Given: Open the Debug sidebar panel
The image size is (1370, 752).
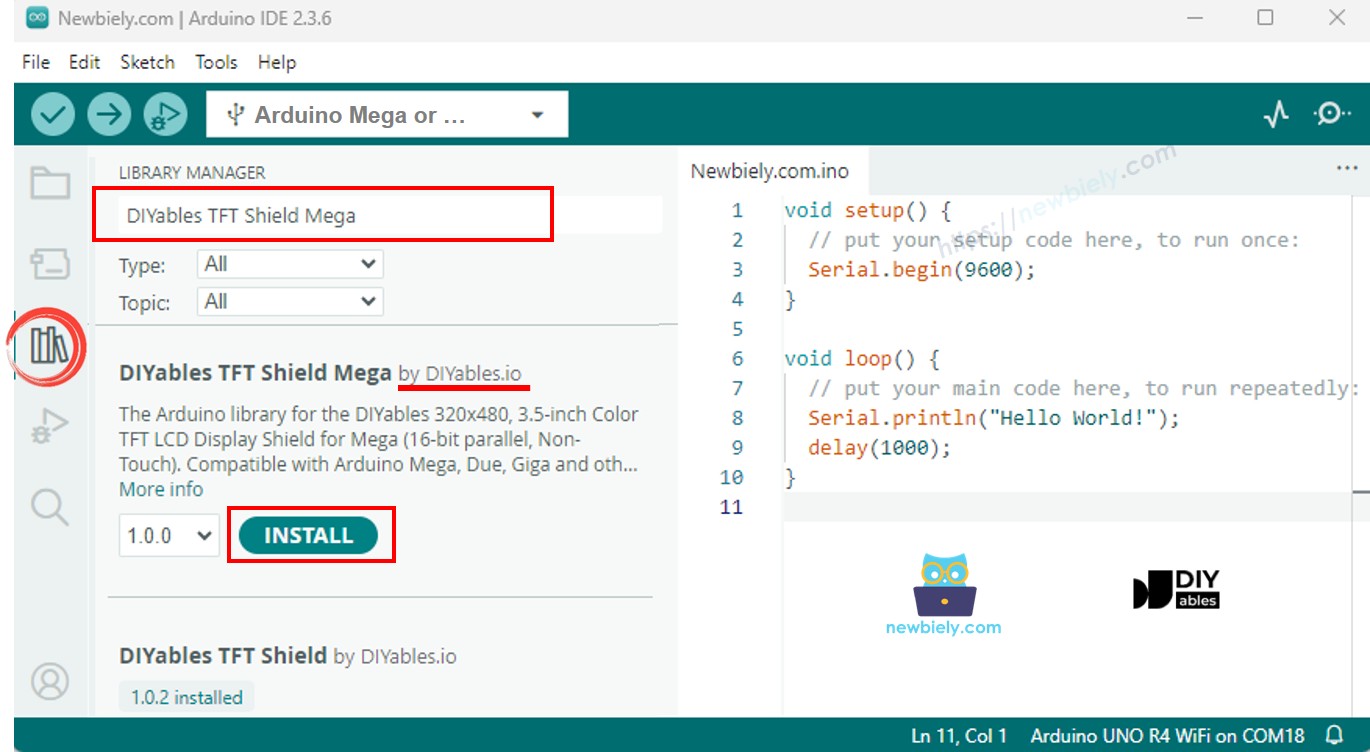Looking at the screenshot, I should [x=50, y=427].
